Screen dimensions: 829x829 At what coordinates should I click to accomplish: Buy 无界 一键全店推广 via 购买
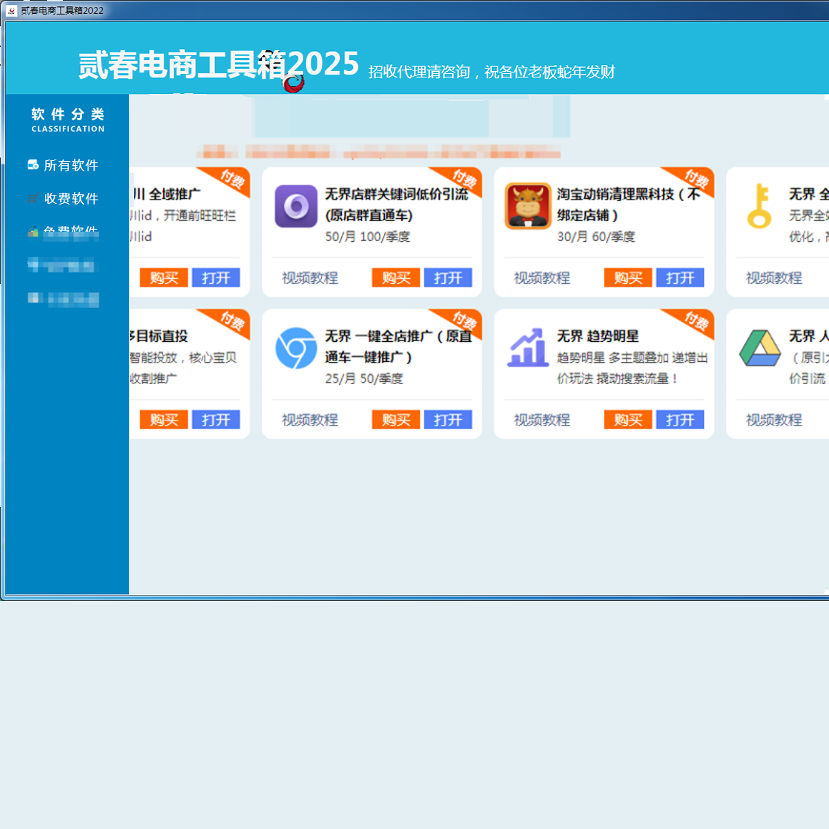point(396,420)
